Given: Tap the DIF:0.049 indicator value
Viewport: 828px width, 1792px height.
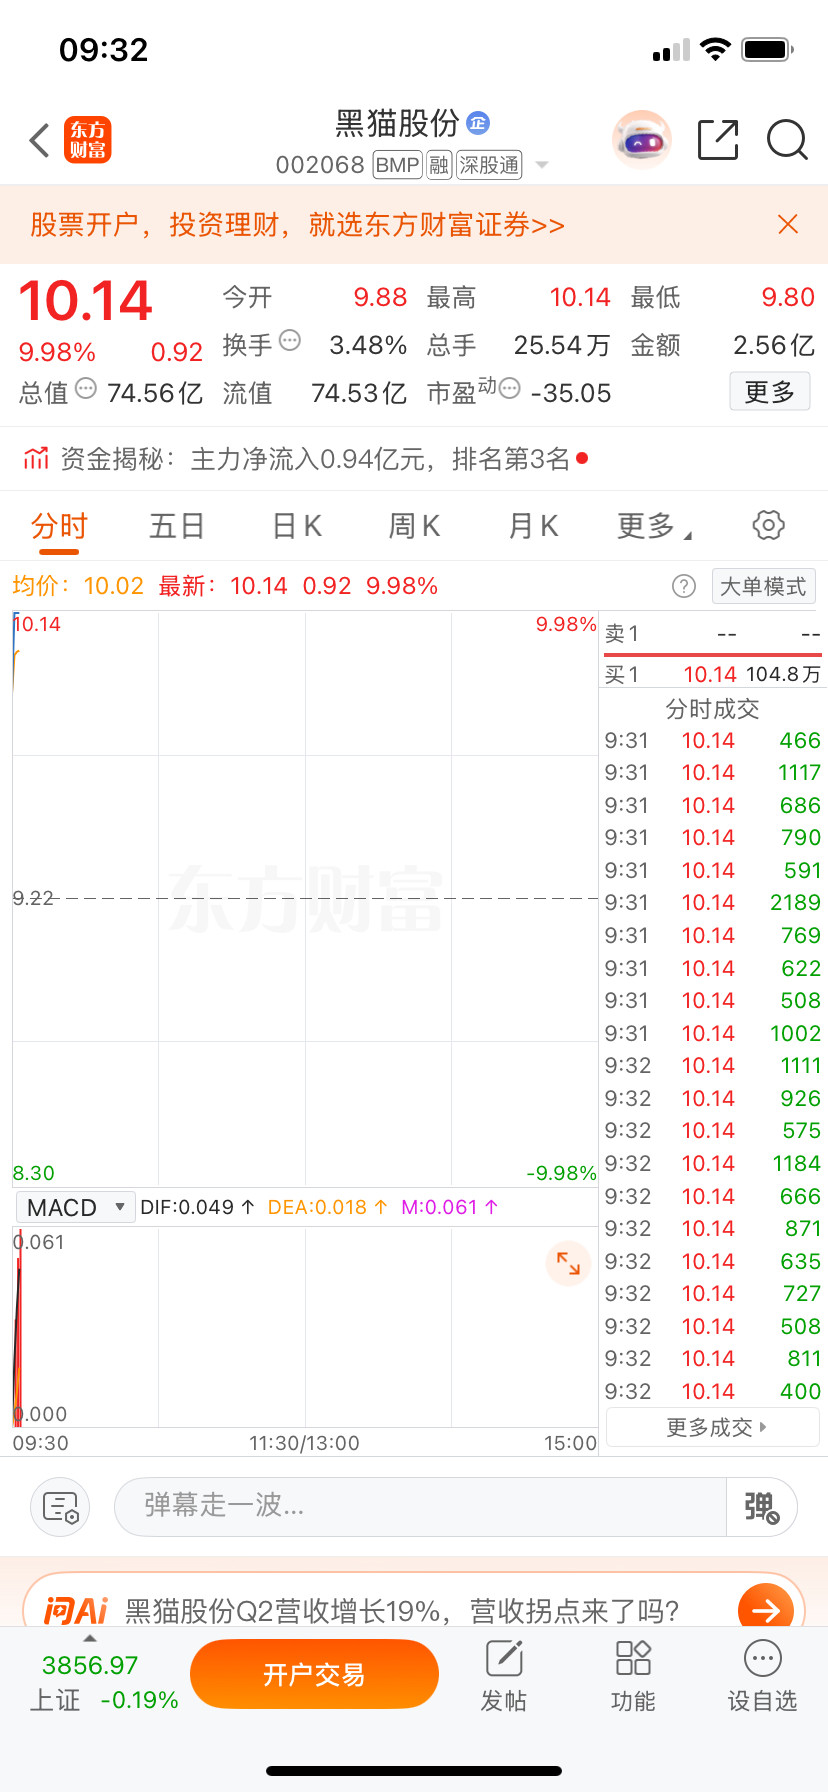Looking at the screenshot, I should pos(197,1207).
